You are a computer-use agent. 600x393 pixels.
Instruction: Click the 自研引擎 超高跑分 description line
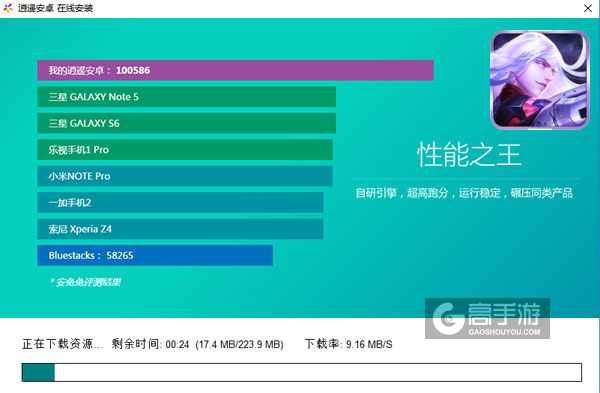pos(464,193)
